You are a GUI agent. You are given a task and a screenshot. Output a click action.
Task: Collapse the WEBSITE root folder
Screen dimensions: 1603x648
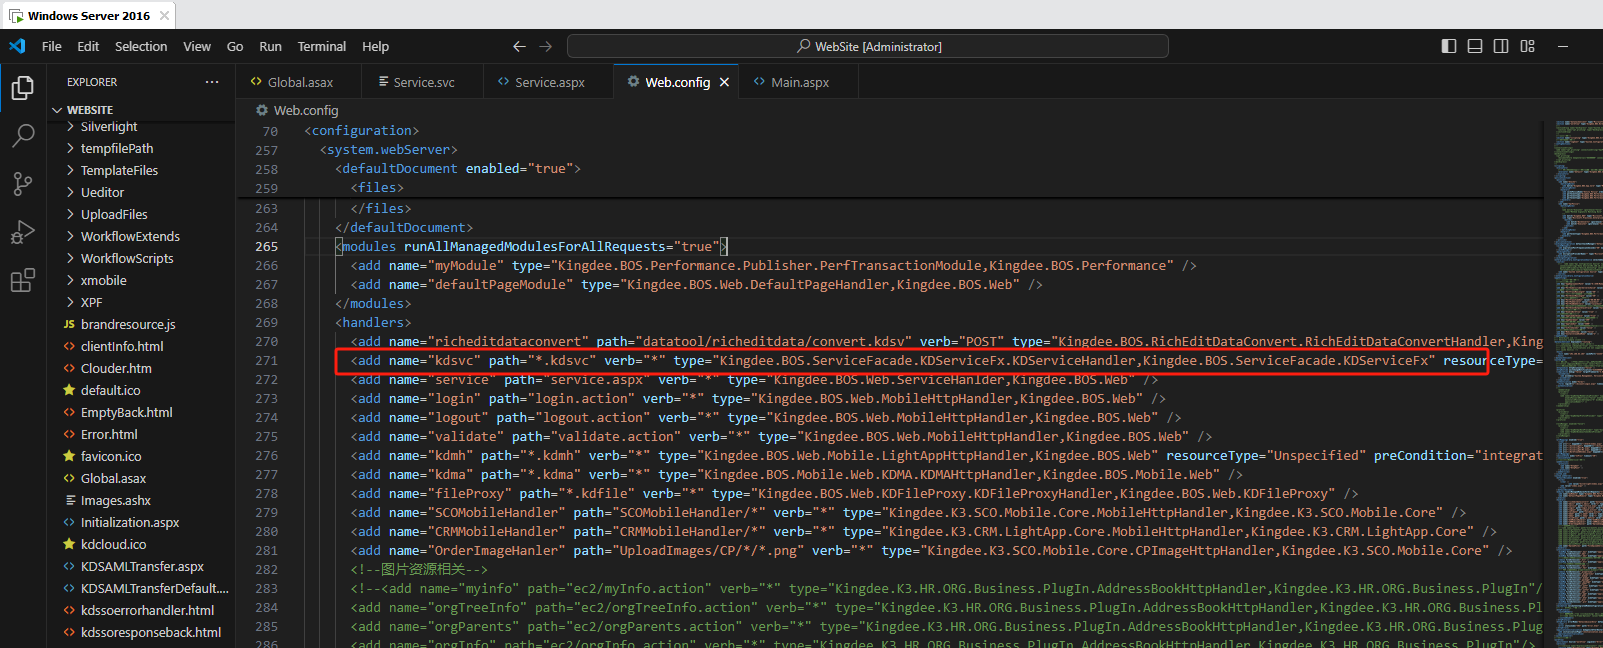click(57, 110)
